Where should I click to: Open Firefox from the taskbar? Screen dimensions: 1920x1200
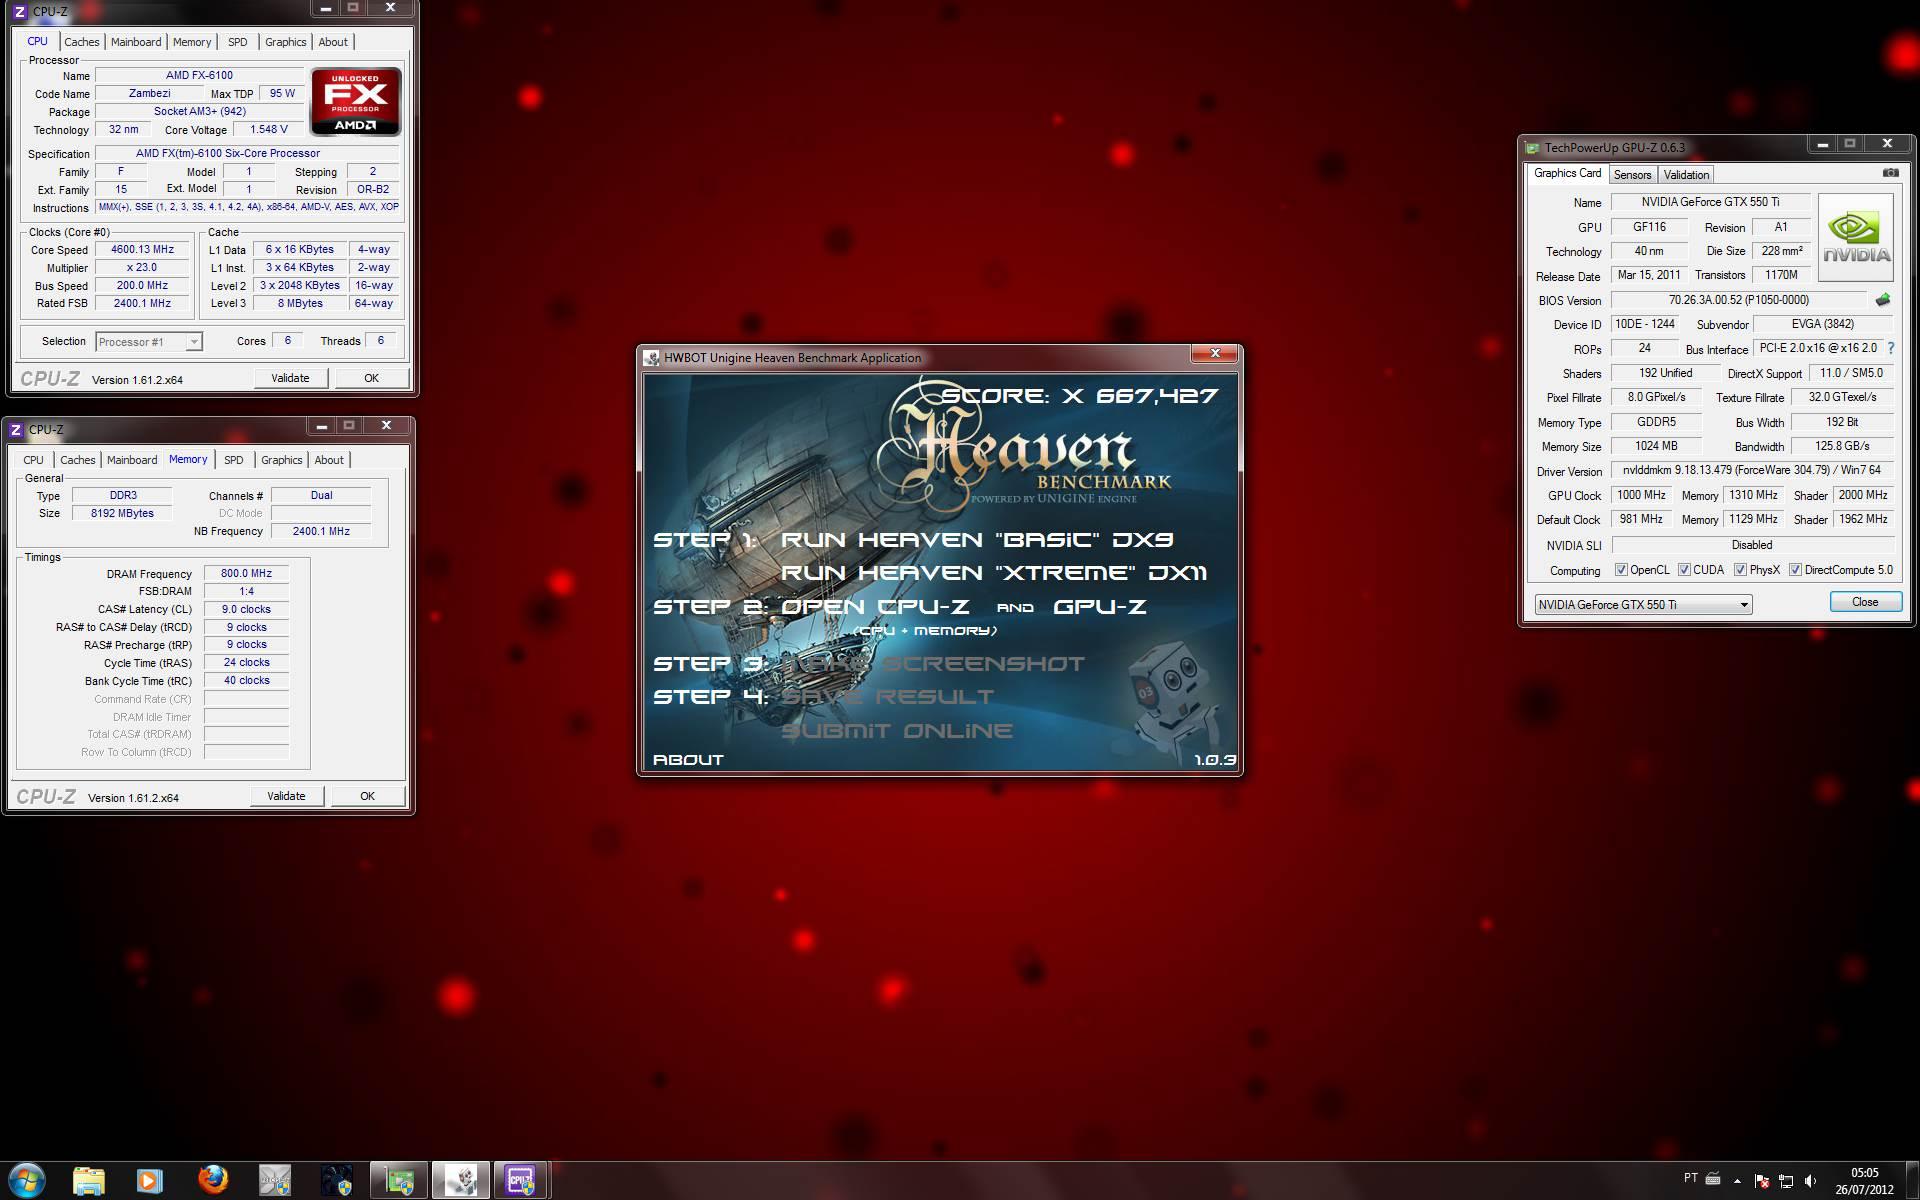tap(212, 1181)
